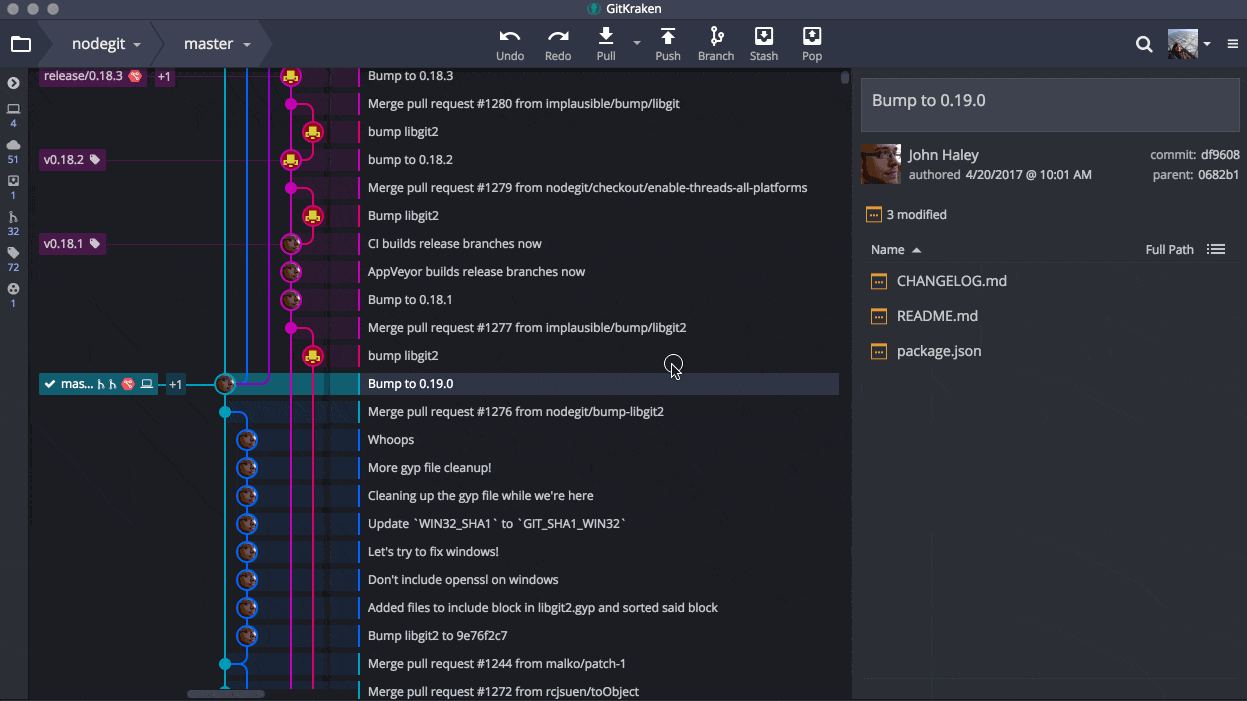1247x701 pixels.
Task: Expand the +1 refs beside the master label
Action: click(x=176, y=384)
